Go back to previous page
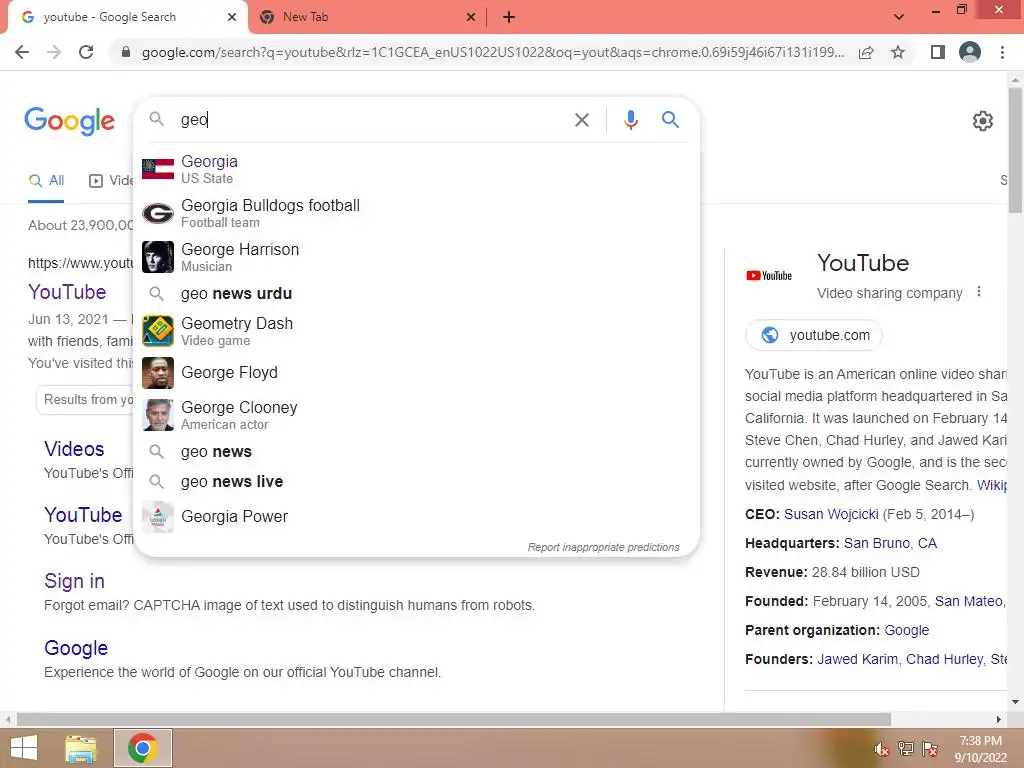 pos(22,52)
